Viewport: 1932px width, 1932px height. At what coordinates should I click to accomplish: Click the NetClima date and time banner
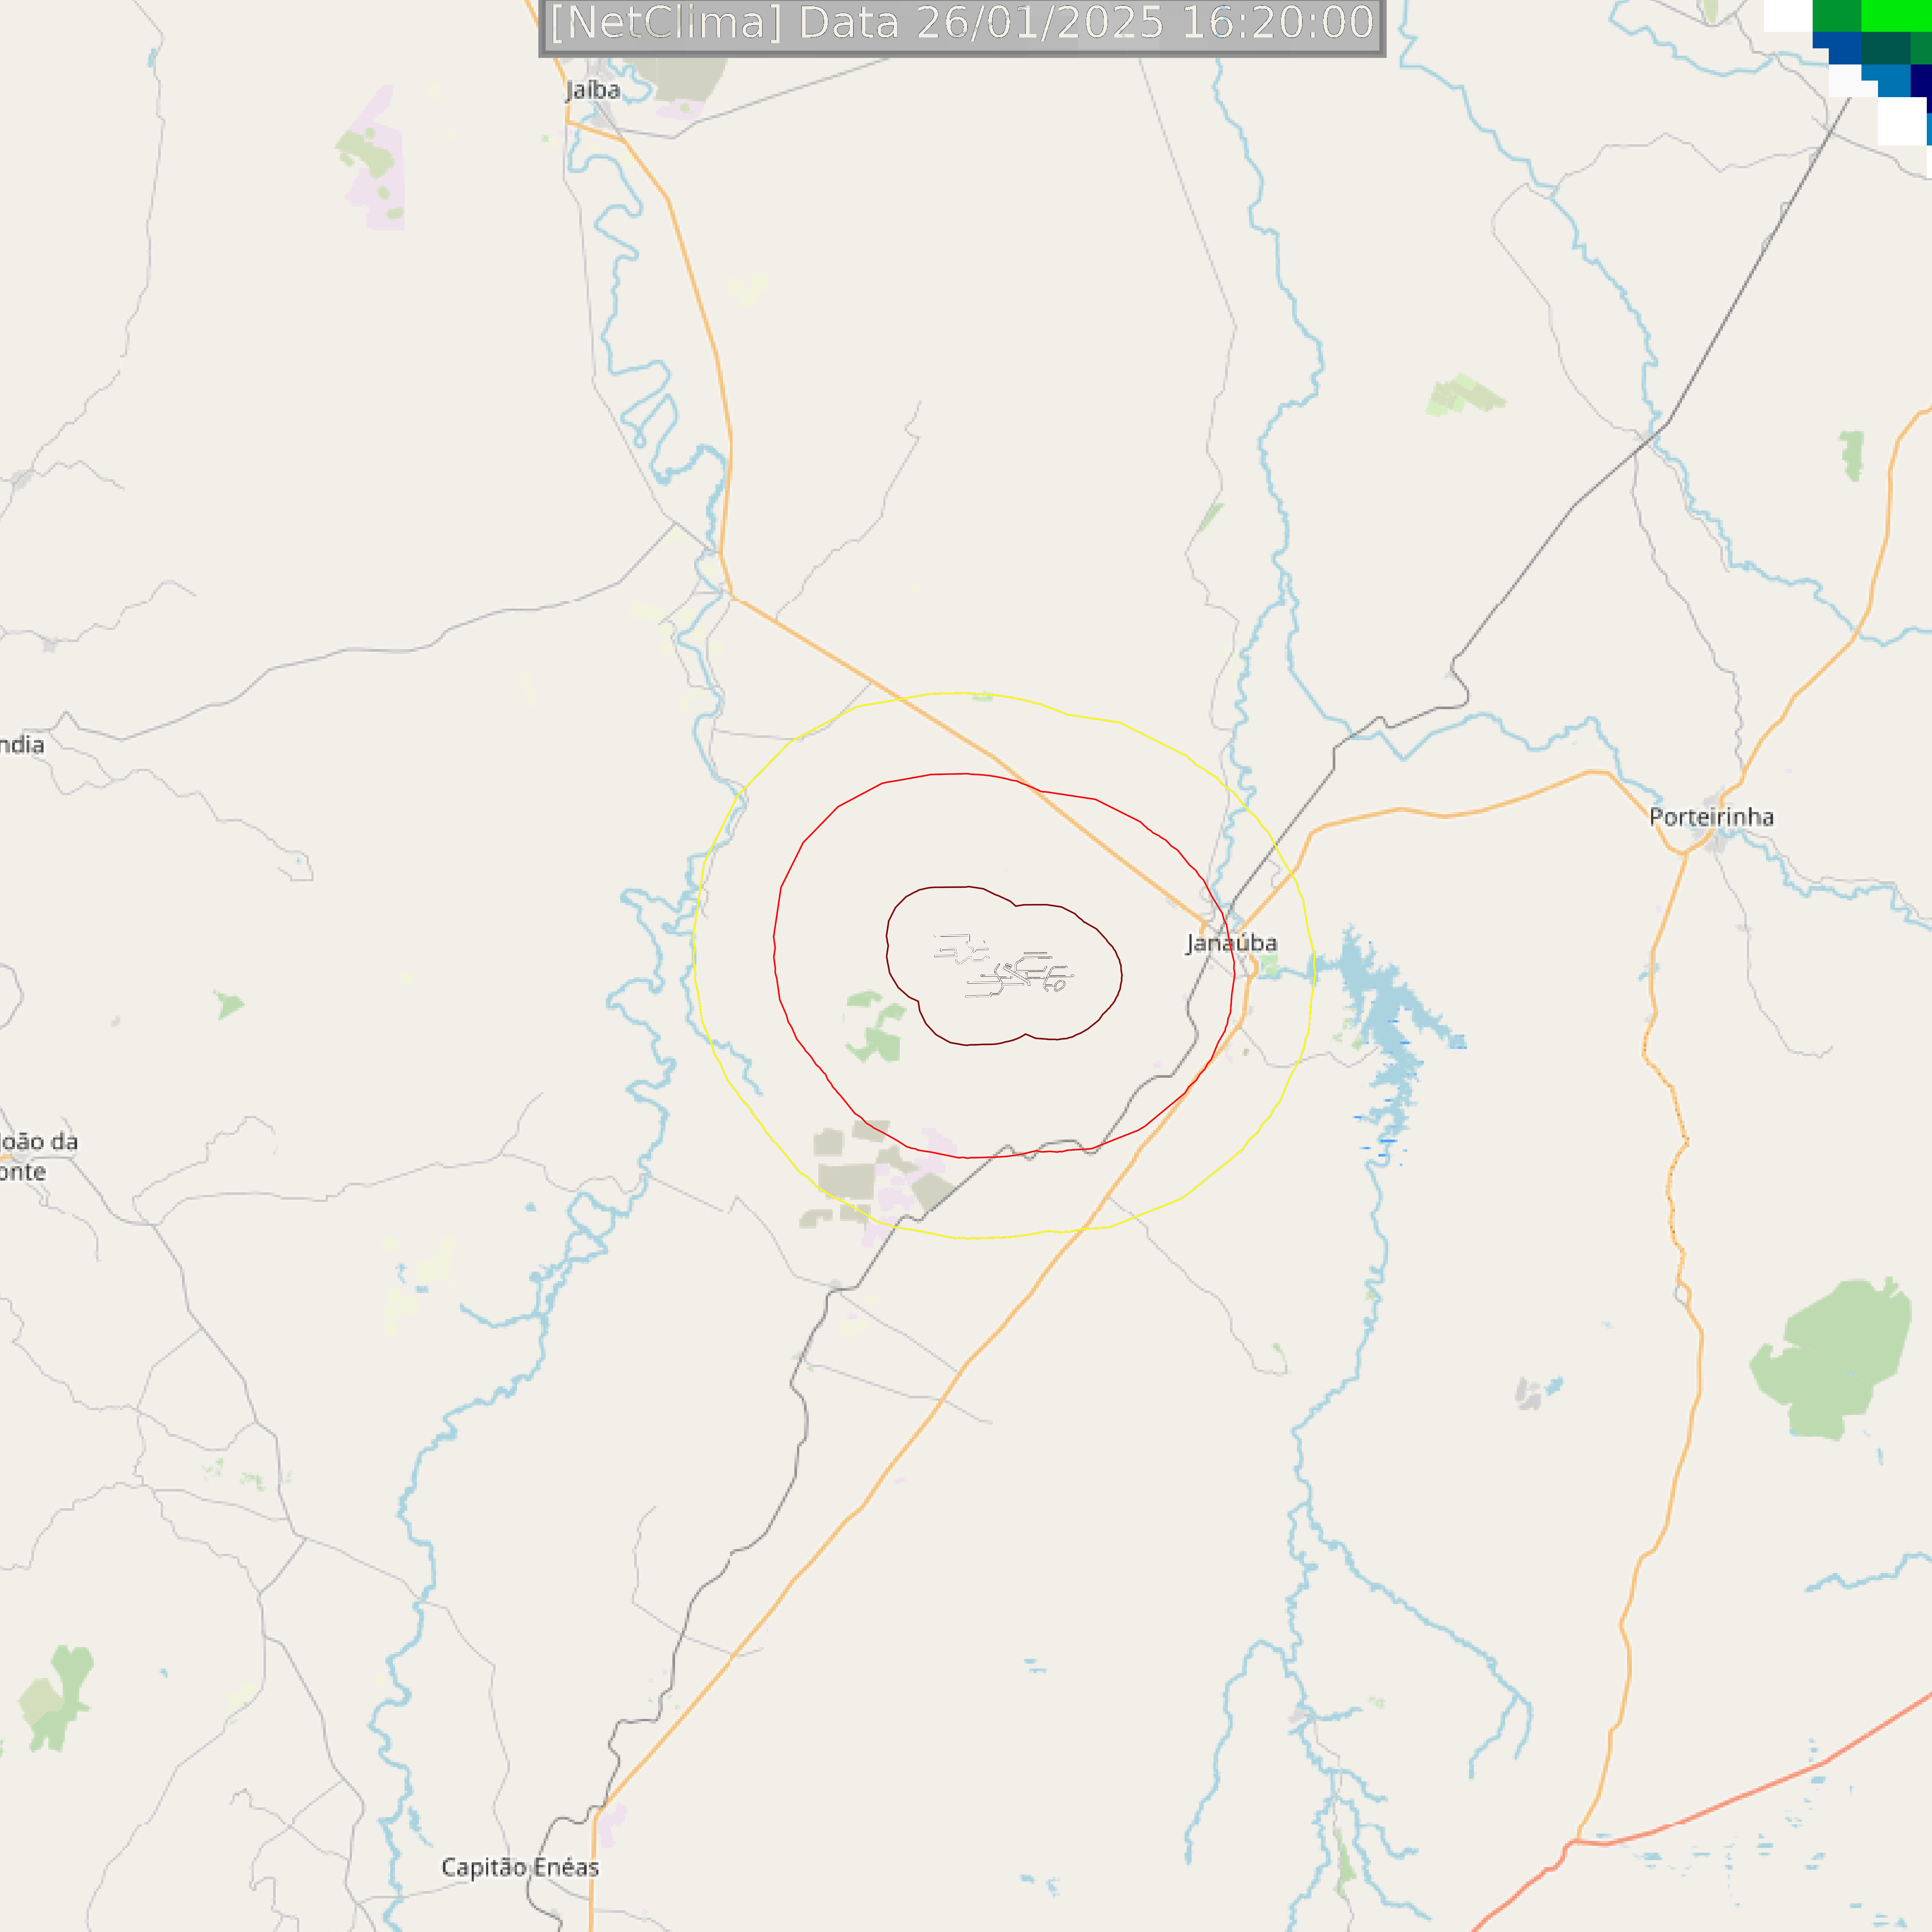(x=962, y=24)
